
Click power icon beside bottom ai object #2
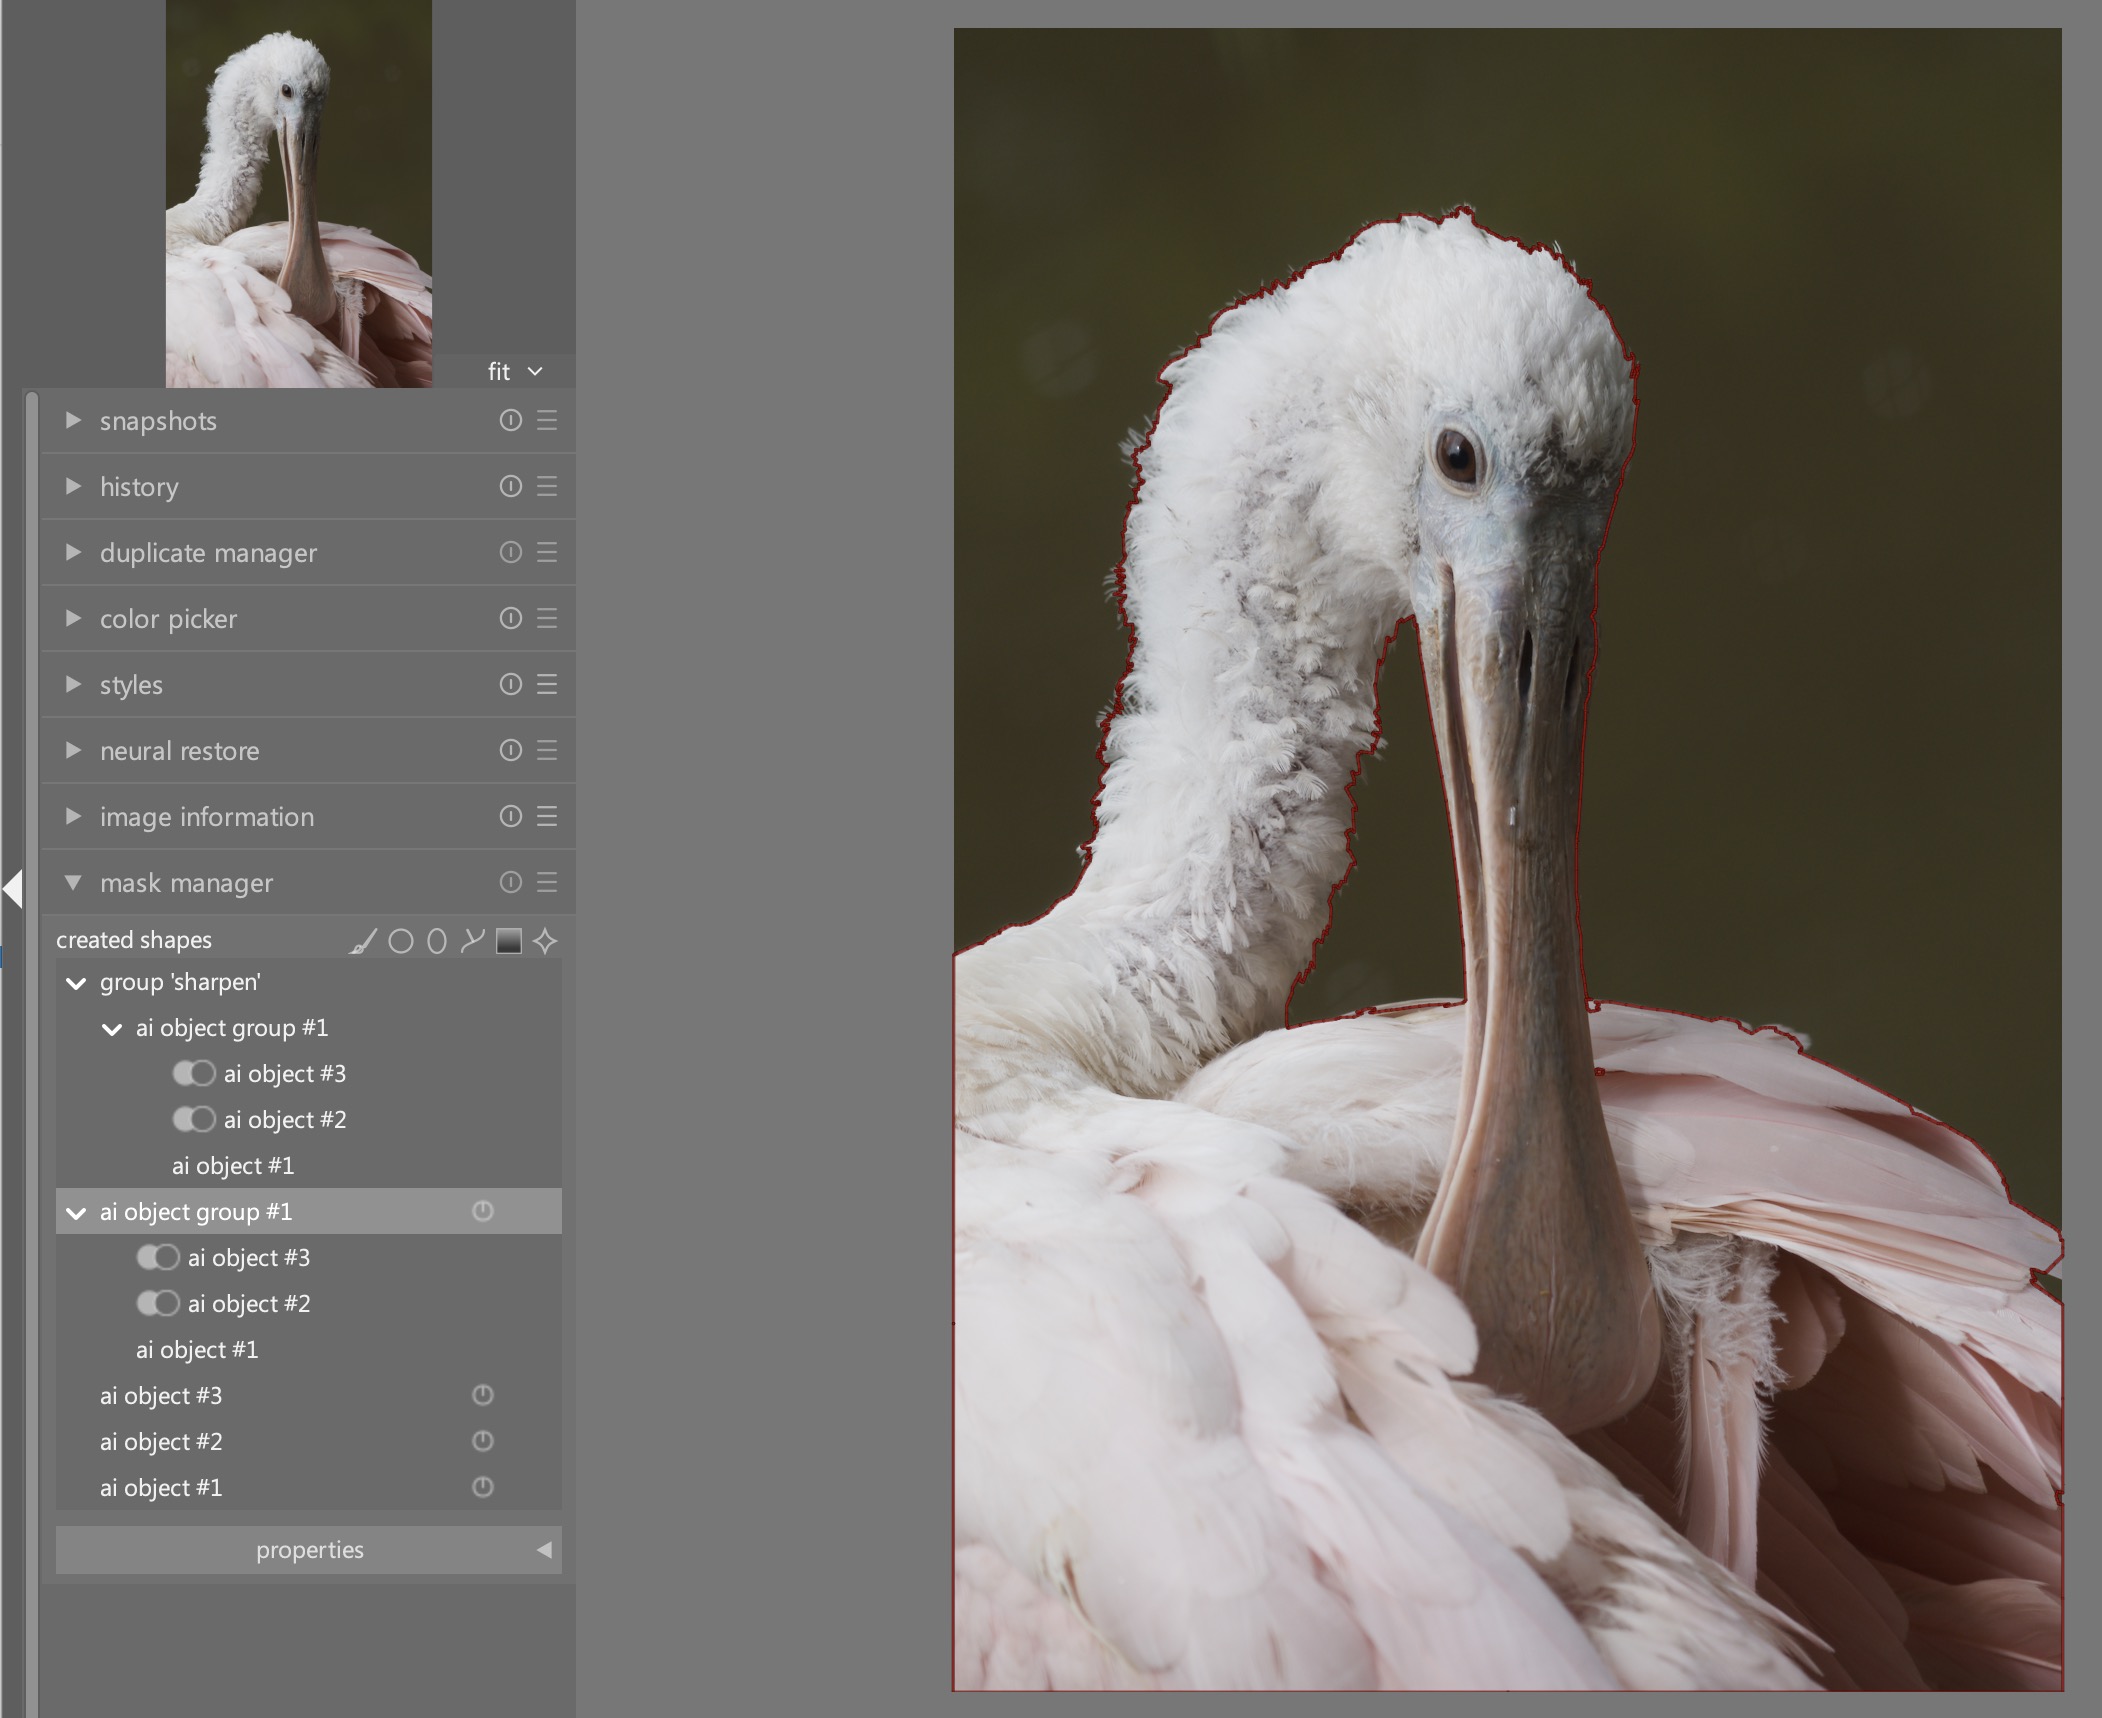(x=483, y=1441)
